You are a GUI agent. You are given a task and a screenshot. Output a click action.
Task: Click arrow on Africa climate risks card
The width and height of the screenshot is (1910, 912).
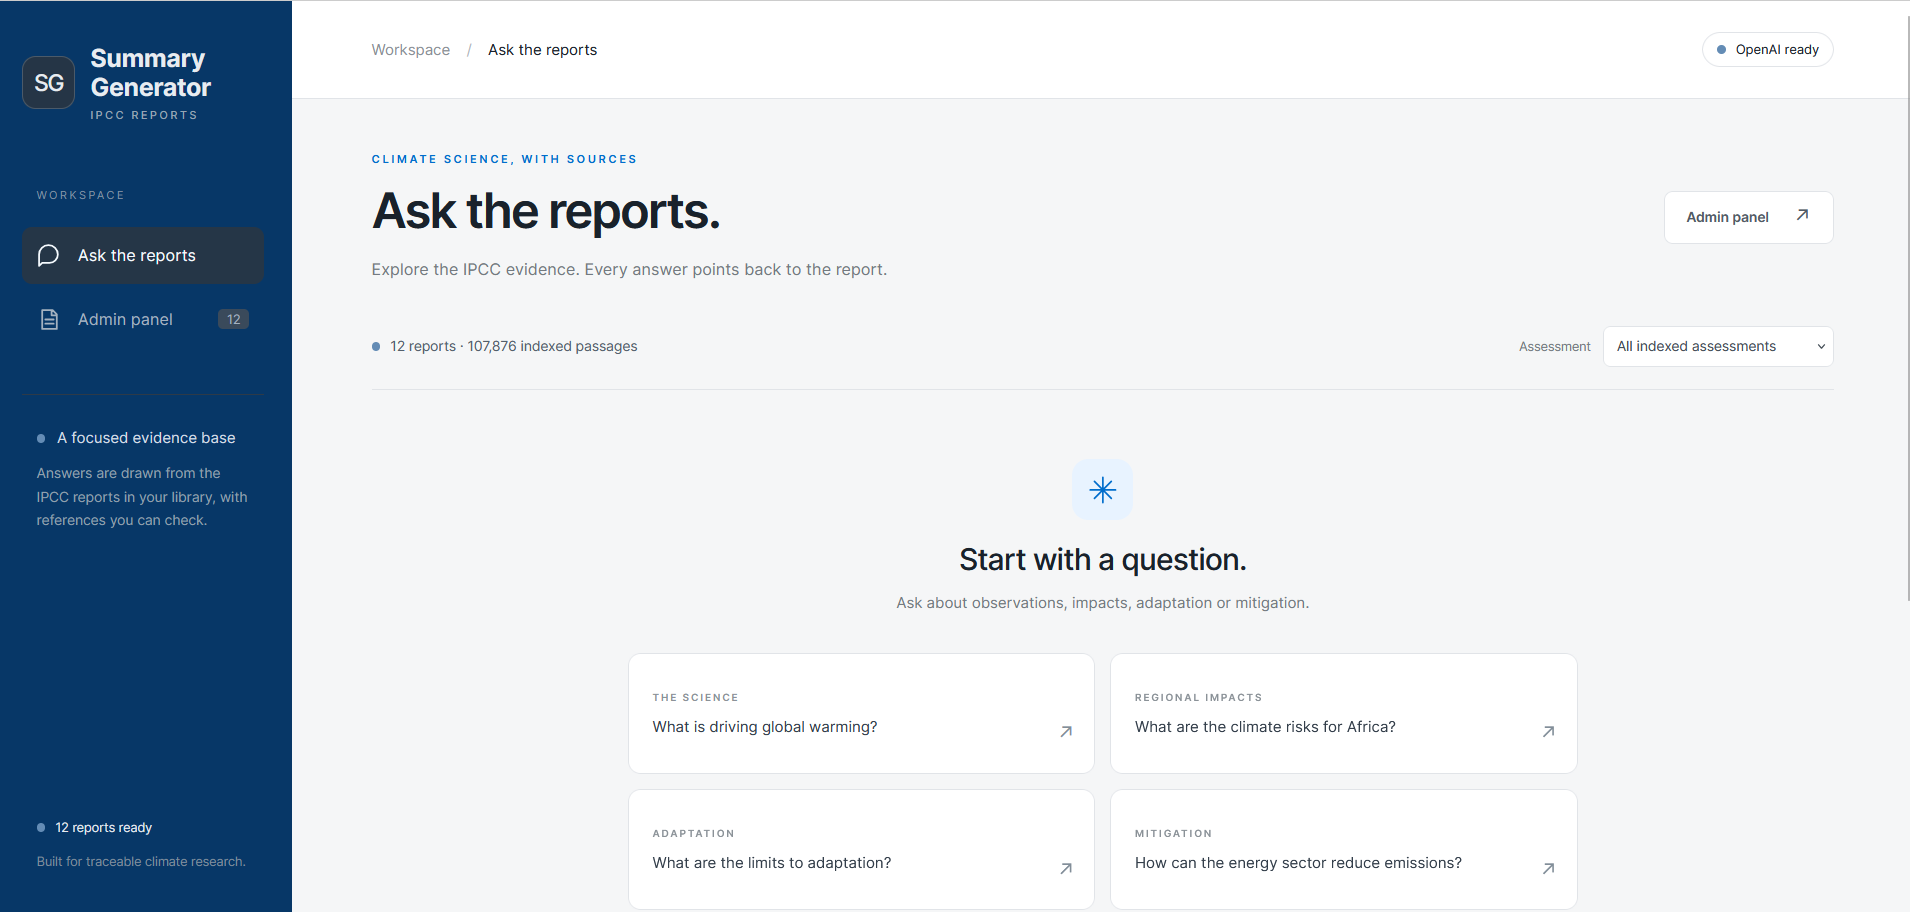1548,732
